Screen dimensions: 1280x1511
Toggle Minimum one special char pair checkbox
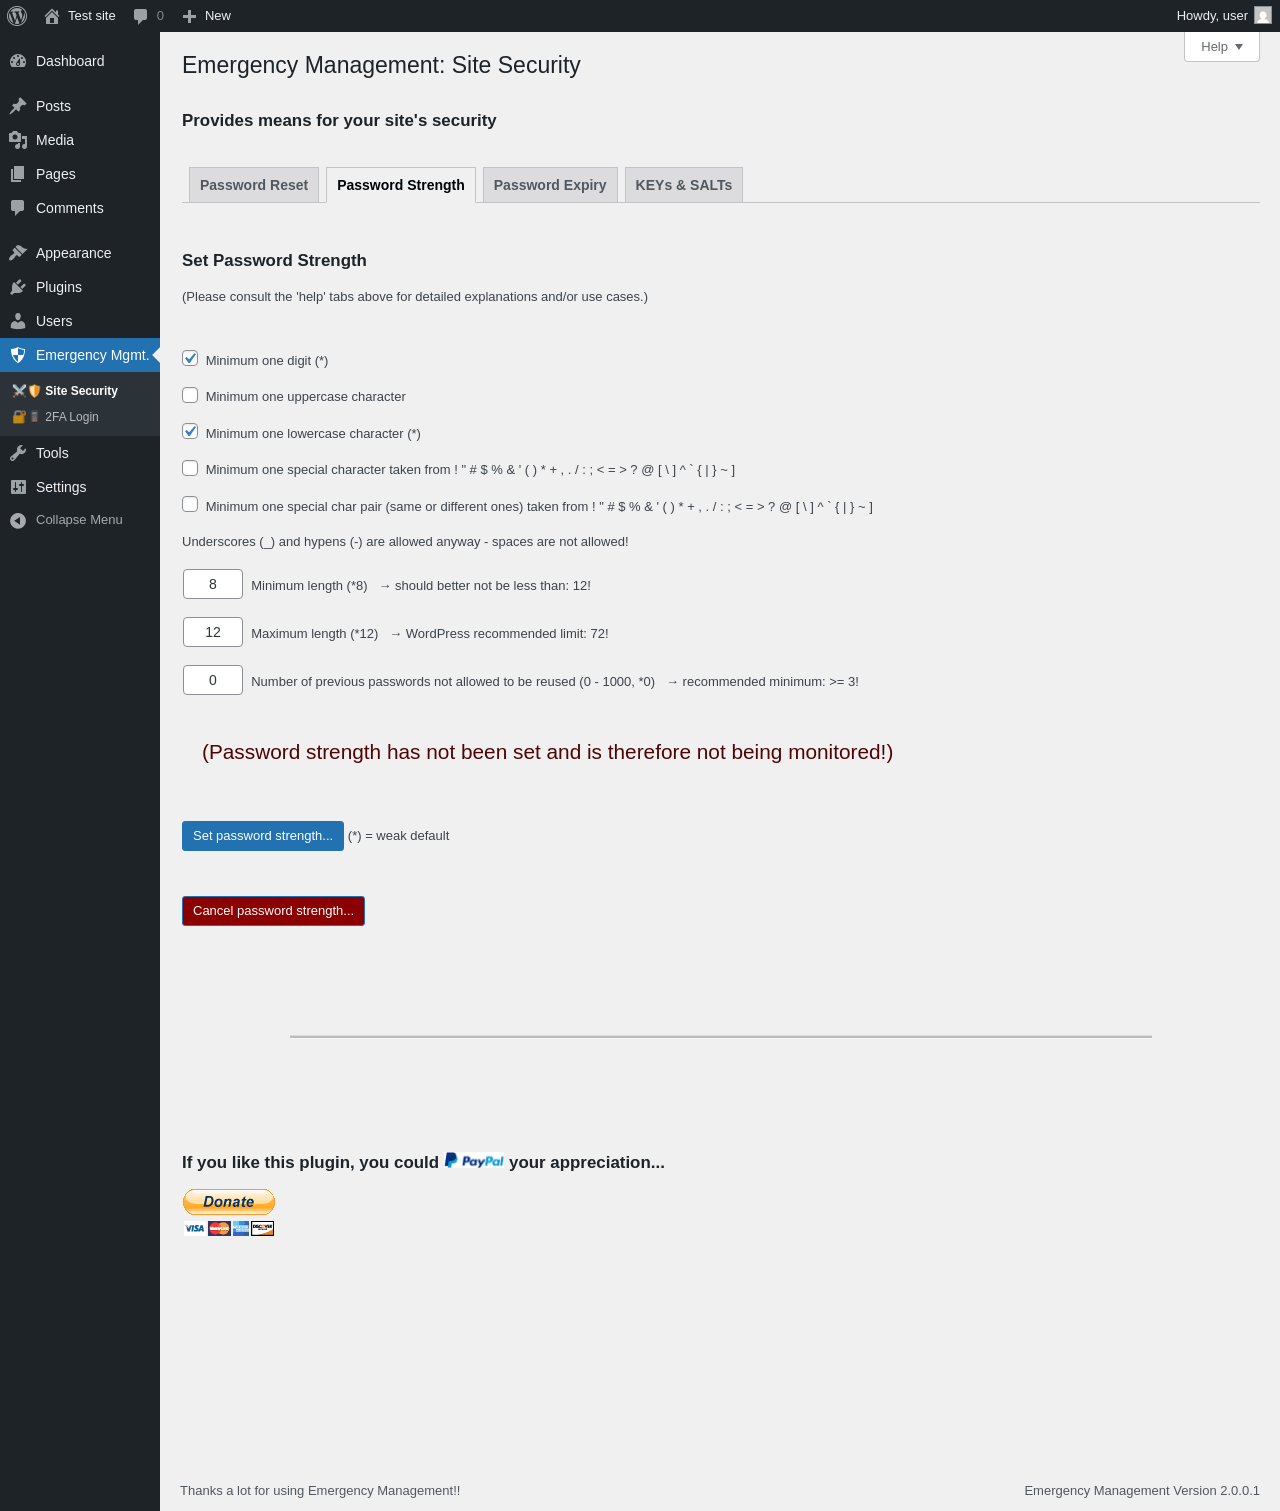[x=190, y=504]
